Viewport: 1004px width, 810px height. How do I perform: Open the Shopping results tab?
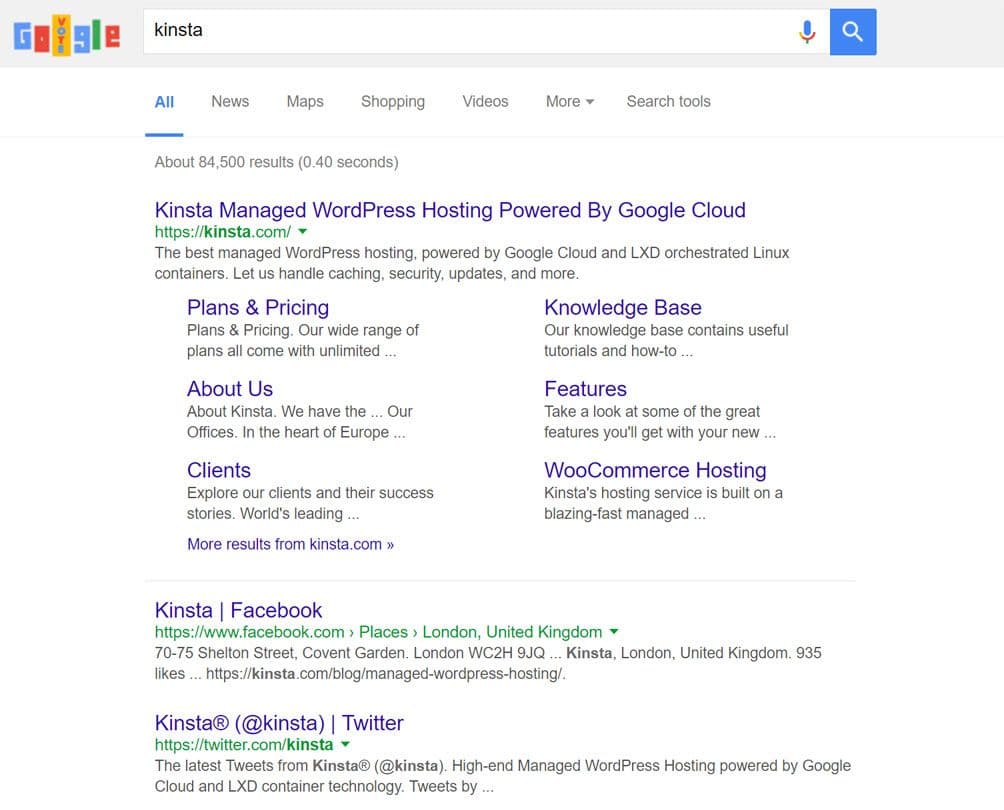pyautogui.click(x=393, y=101)
